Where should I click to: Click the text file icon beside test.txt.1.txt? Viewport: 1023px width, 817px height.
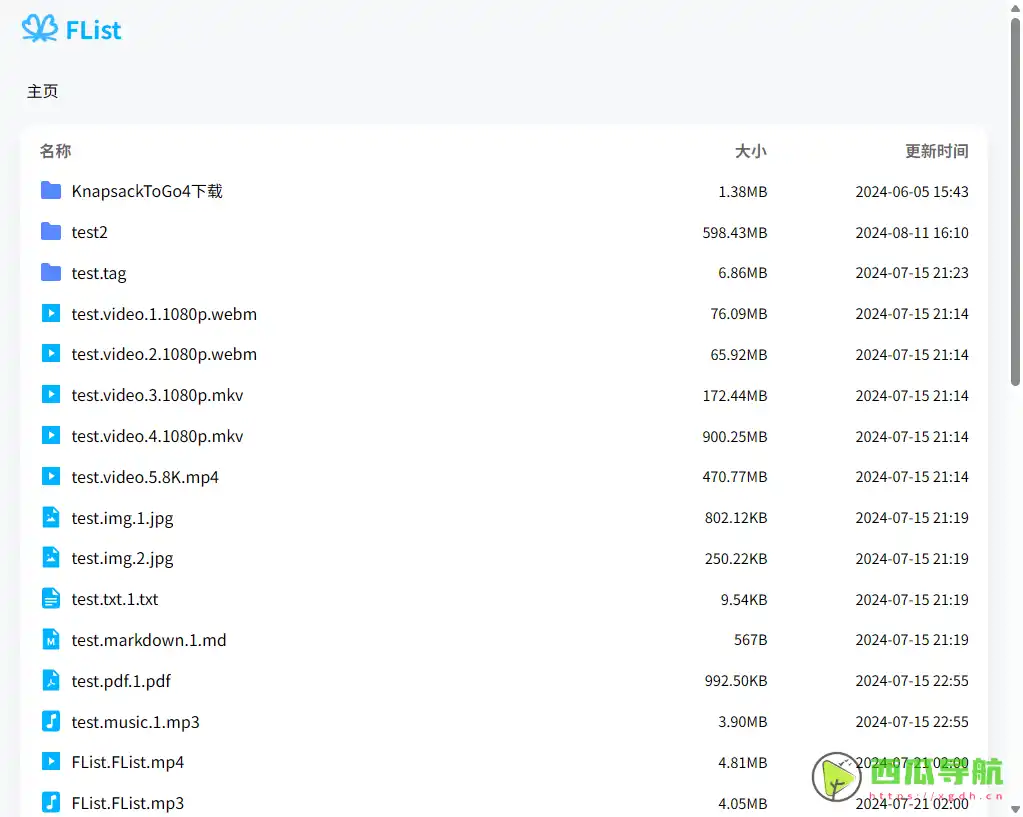click(51, 599)
